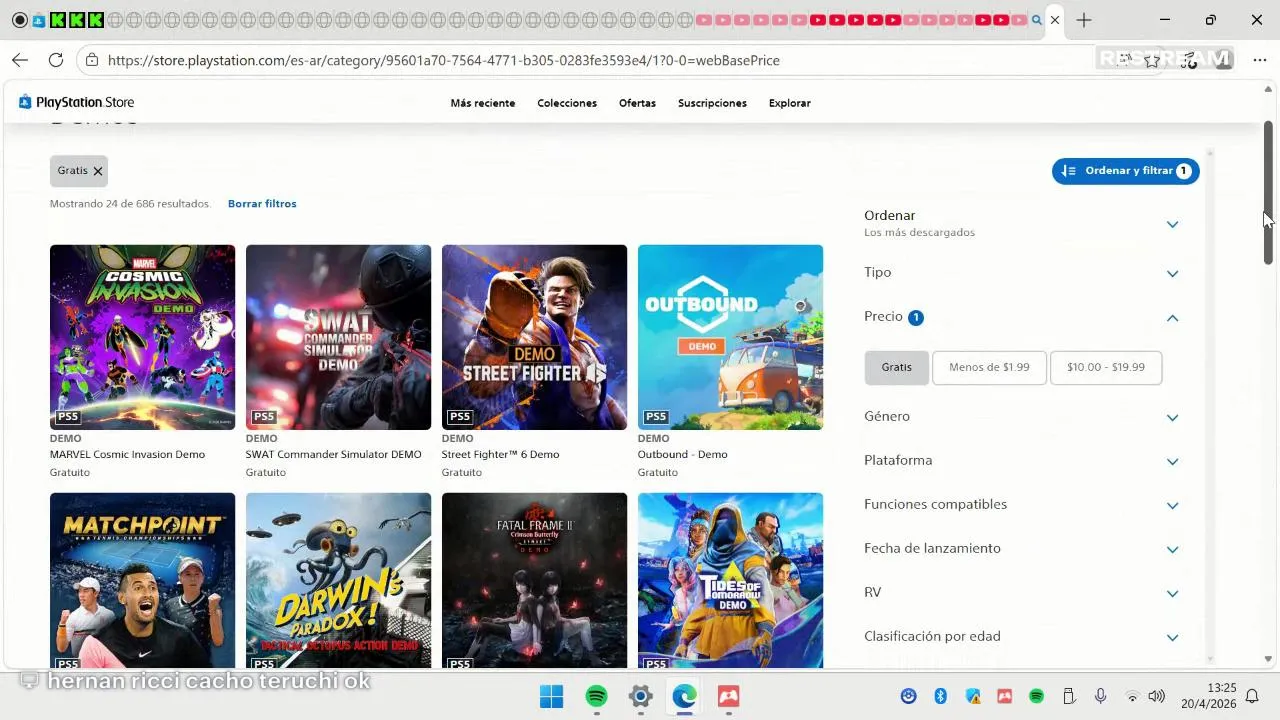Click the PlayStation Store logo
Image resolution: width=1280 pixels, height=720 pixels.
pos(76,102)
